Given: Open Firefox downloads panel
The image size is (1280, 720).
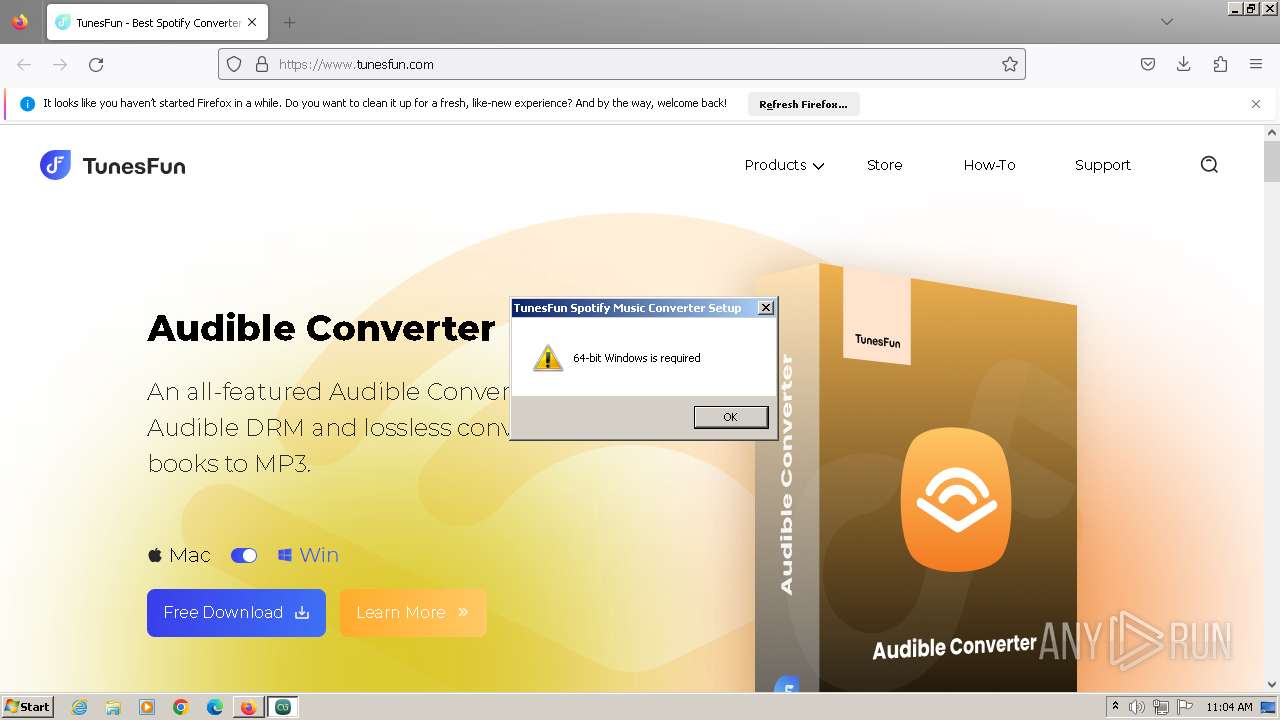Looking at the screenshot, I should [x=1184, y=64].
